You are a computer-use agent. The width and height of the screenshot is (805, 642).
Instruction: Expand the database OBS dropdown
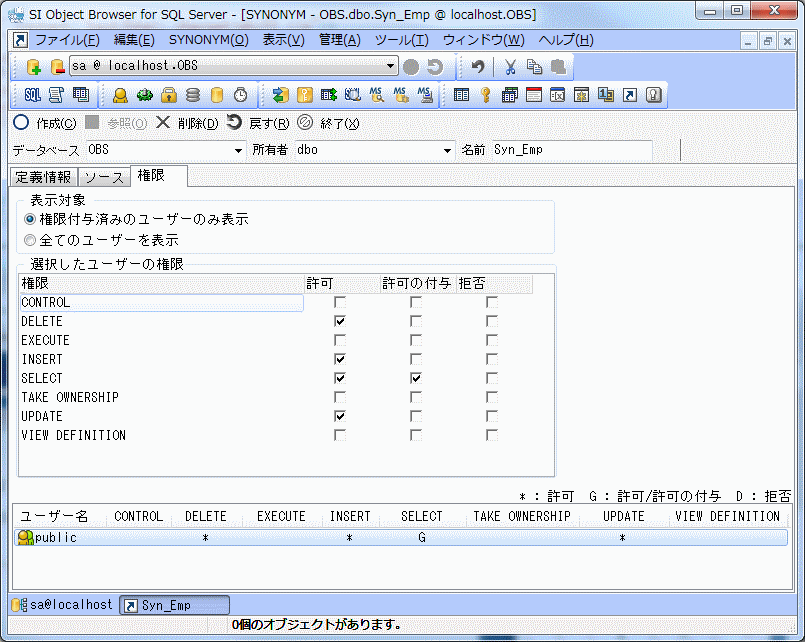(238, 150)
